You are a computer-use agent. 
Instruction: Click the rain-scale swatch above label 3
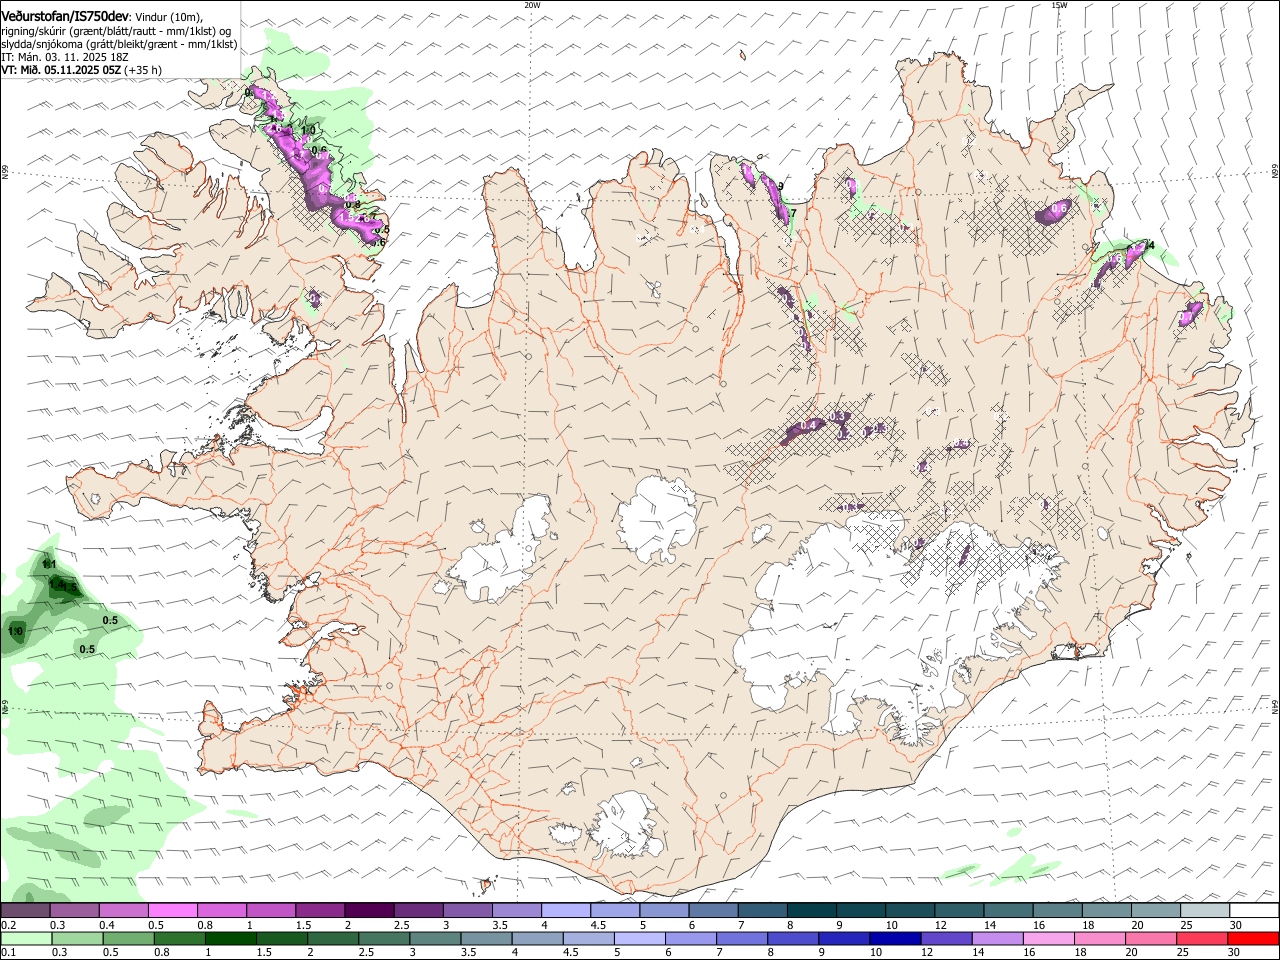[x=435, y=939]
